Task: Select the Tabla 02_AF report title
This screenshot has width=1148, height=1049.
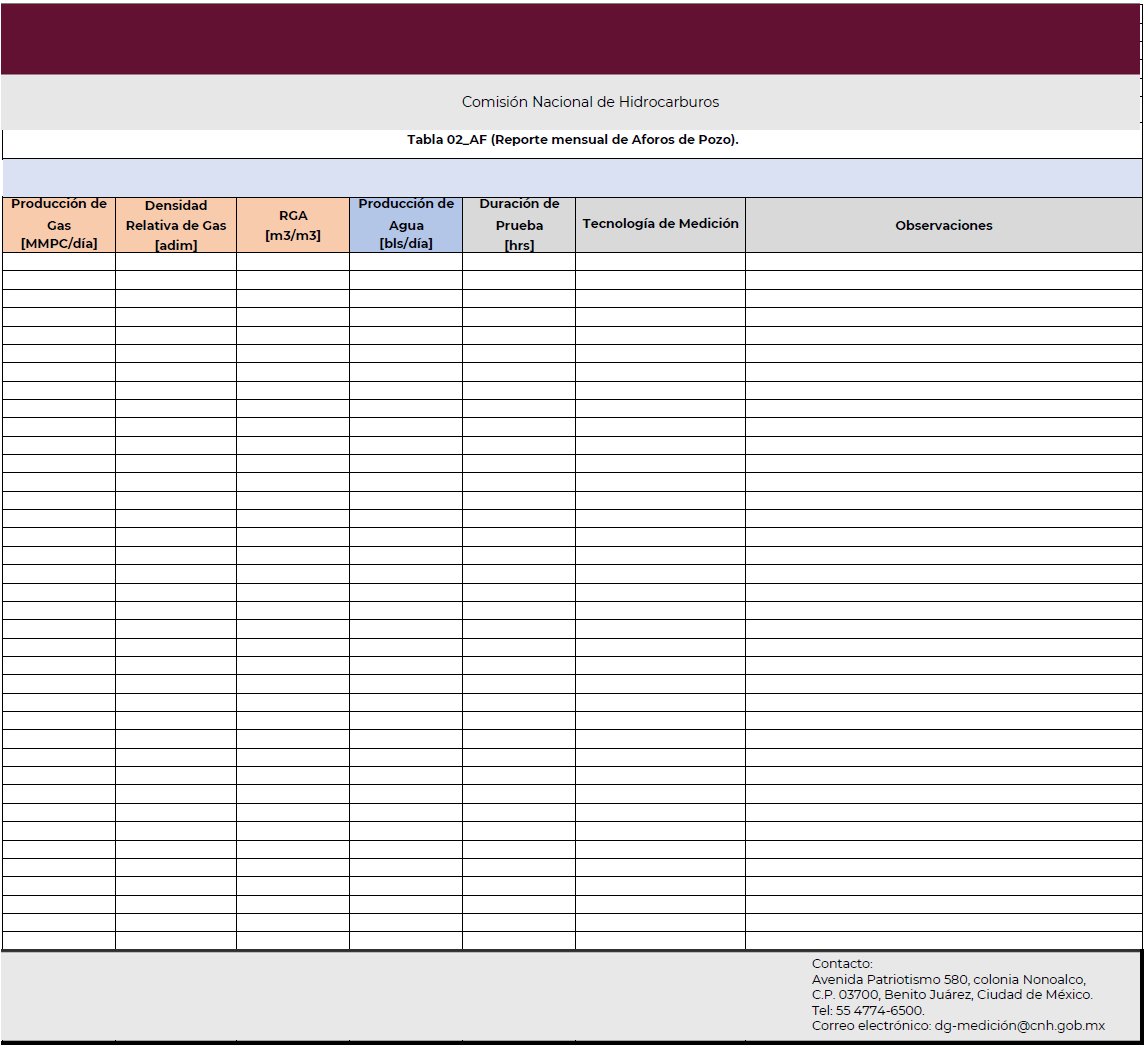Action: point(572,140)
